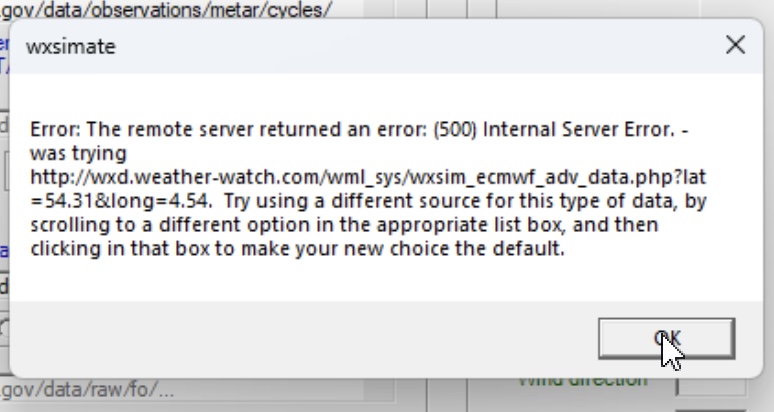This screenshot has width=774, height=412.
Task: Close the wxsimate error dialog
Action: pyautogui.click(x=735, y=45)
